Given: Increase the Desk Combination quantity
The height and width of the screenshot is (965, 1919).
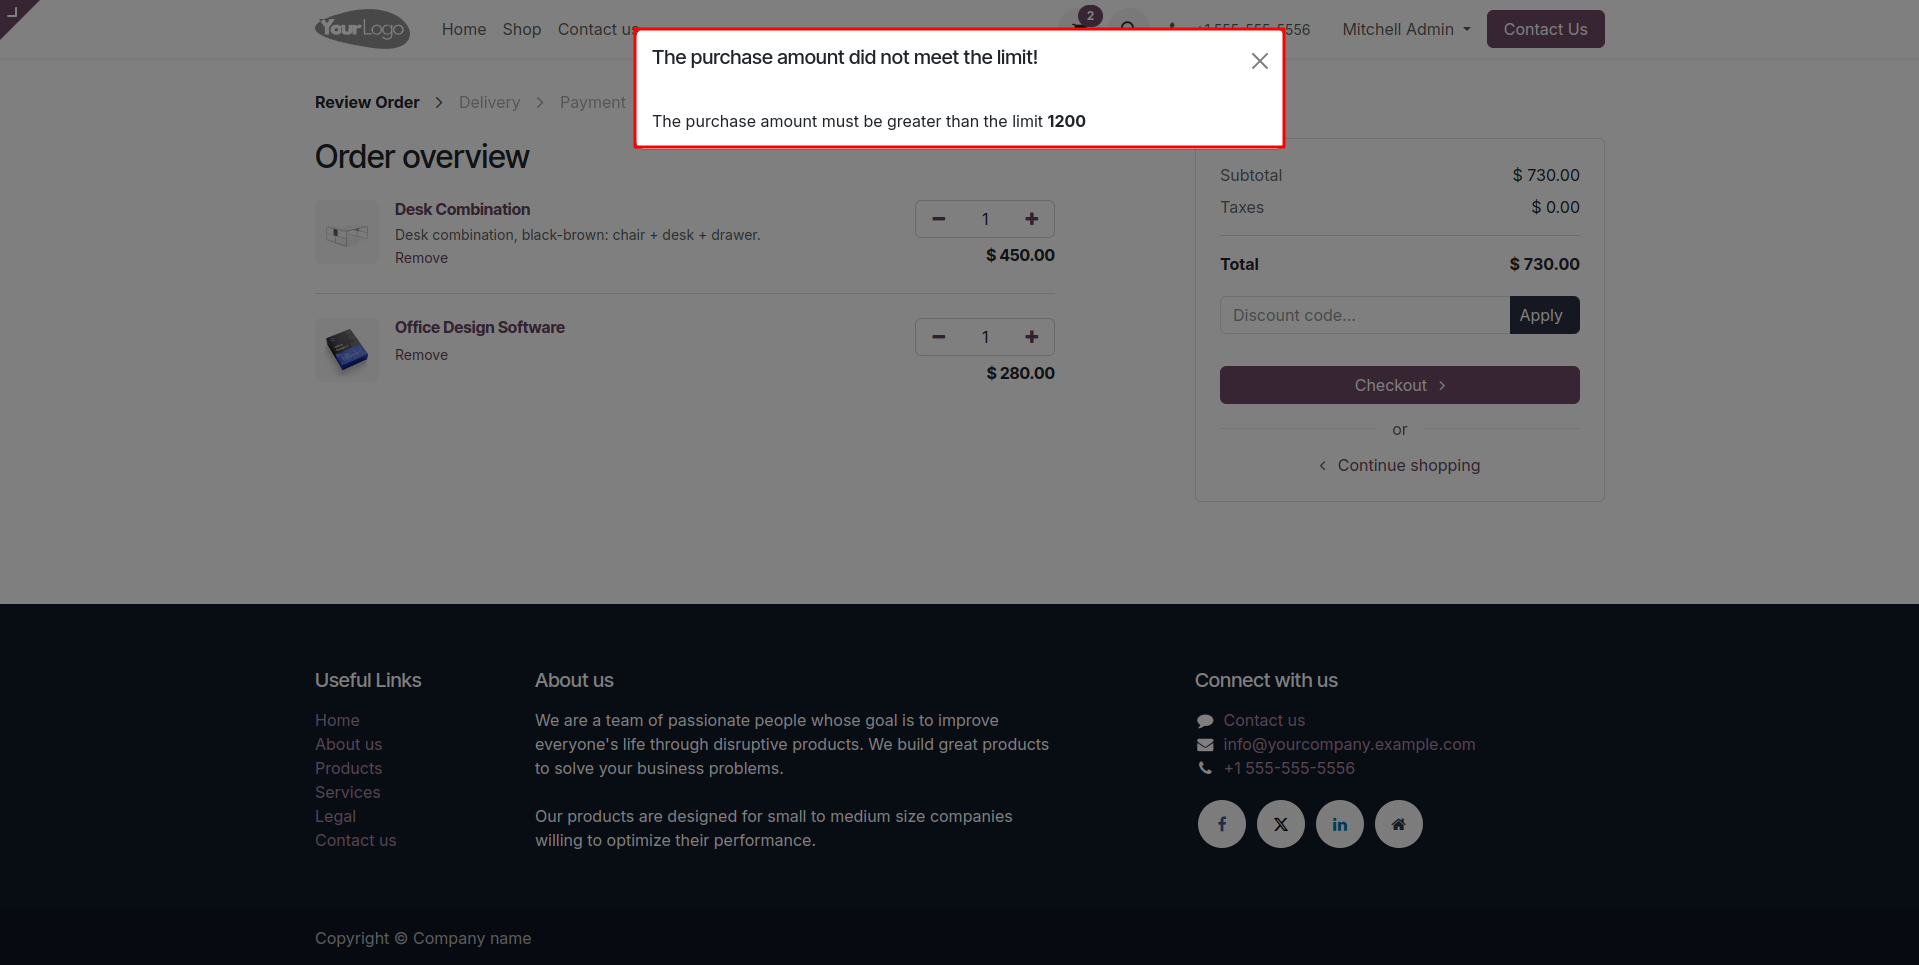Looking at the screenshot, I should click(1031, 219).
